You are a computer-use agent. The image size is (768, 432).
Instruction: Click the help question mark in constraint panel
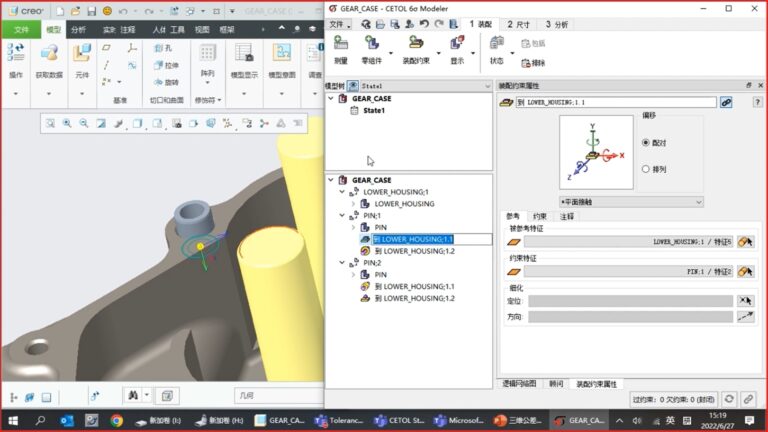[x=757, y=102]
